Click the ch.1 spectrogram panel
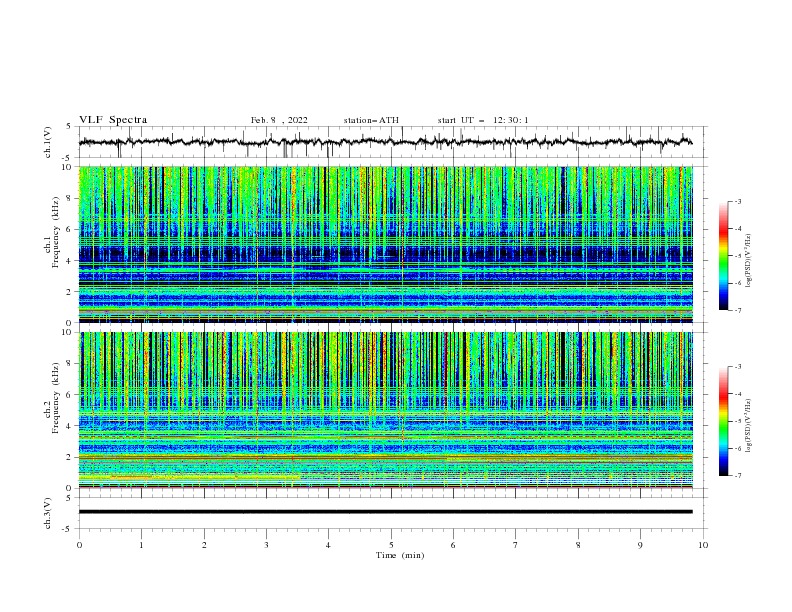Image resolution: width=792 pixels, height=612 pixels. pyautogui.click(x=386, y=244)
